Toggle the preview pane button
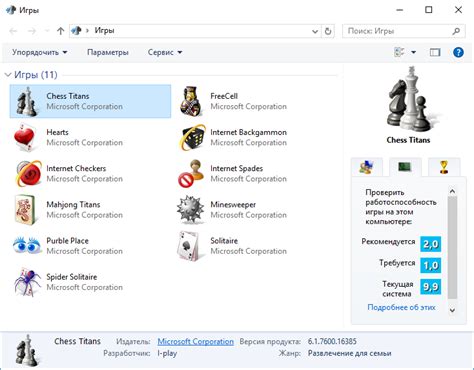This screenshot has height=370, width=474. pyautogui.click(x=435, y=52)
